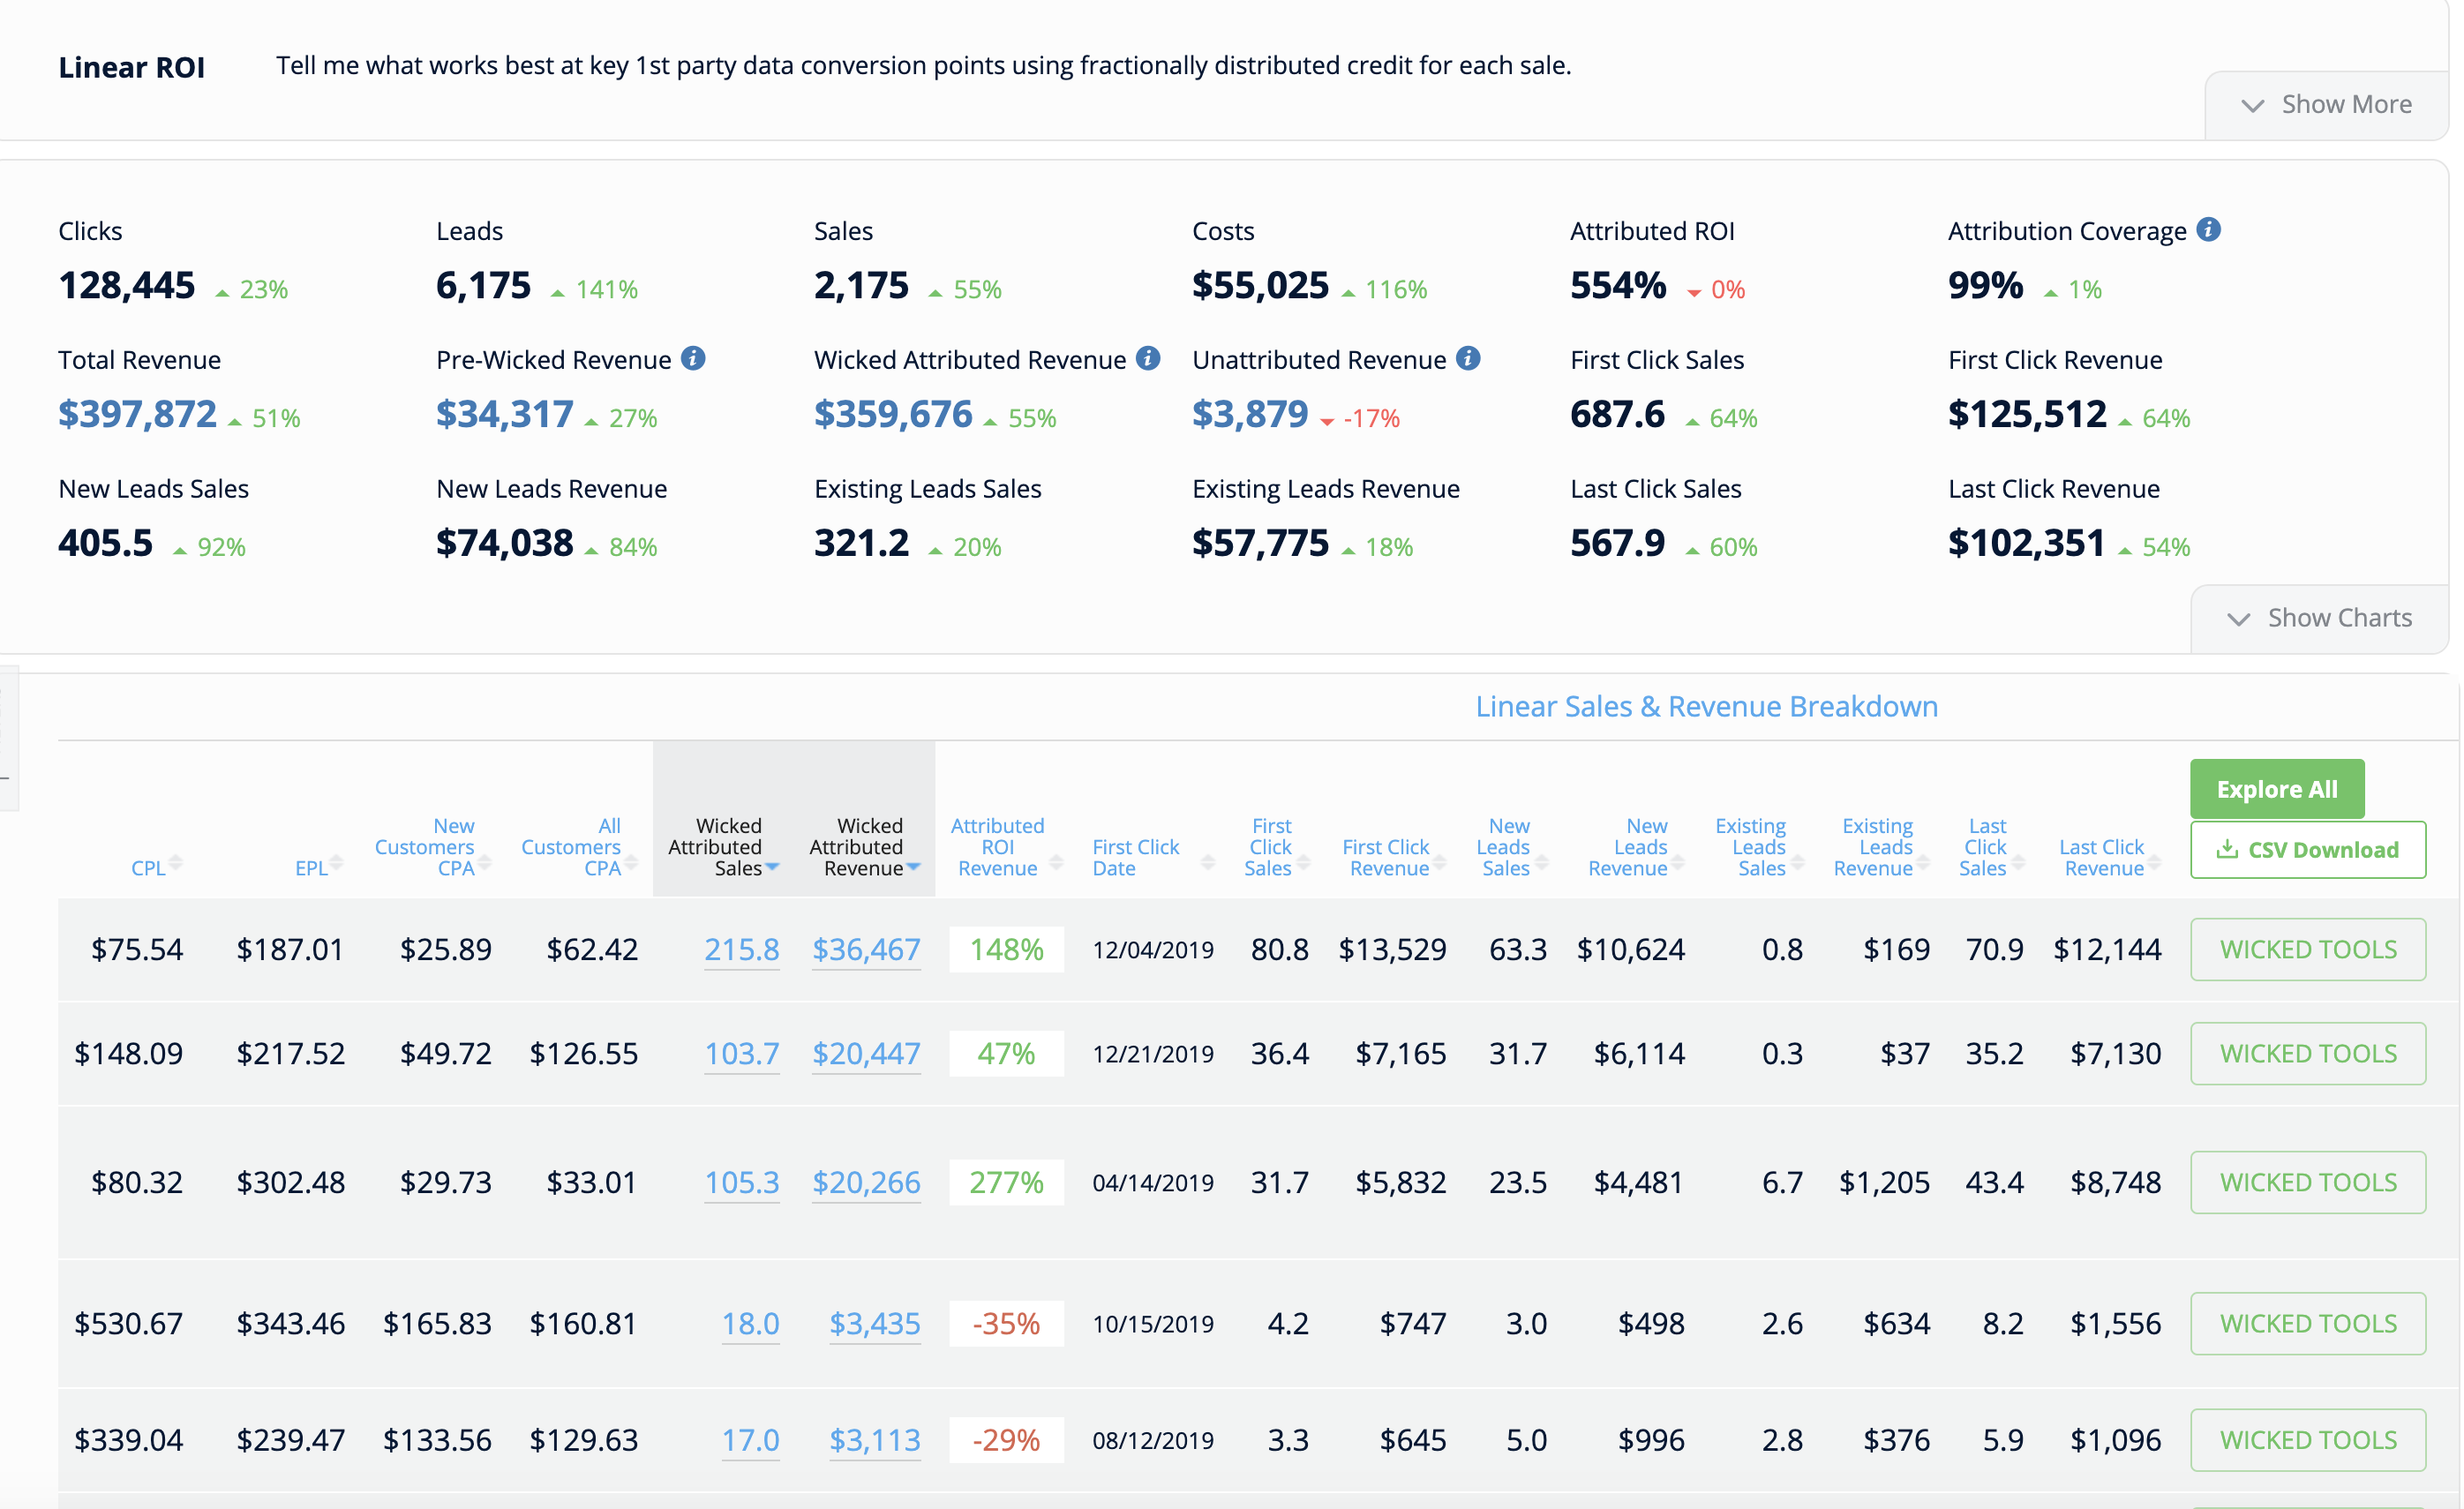Expand the Show Charts section

(2319, 618)
